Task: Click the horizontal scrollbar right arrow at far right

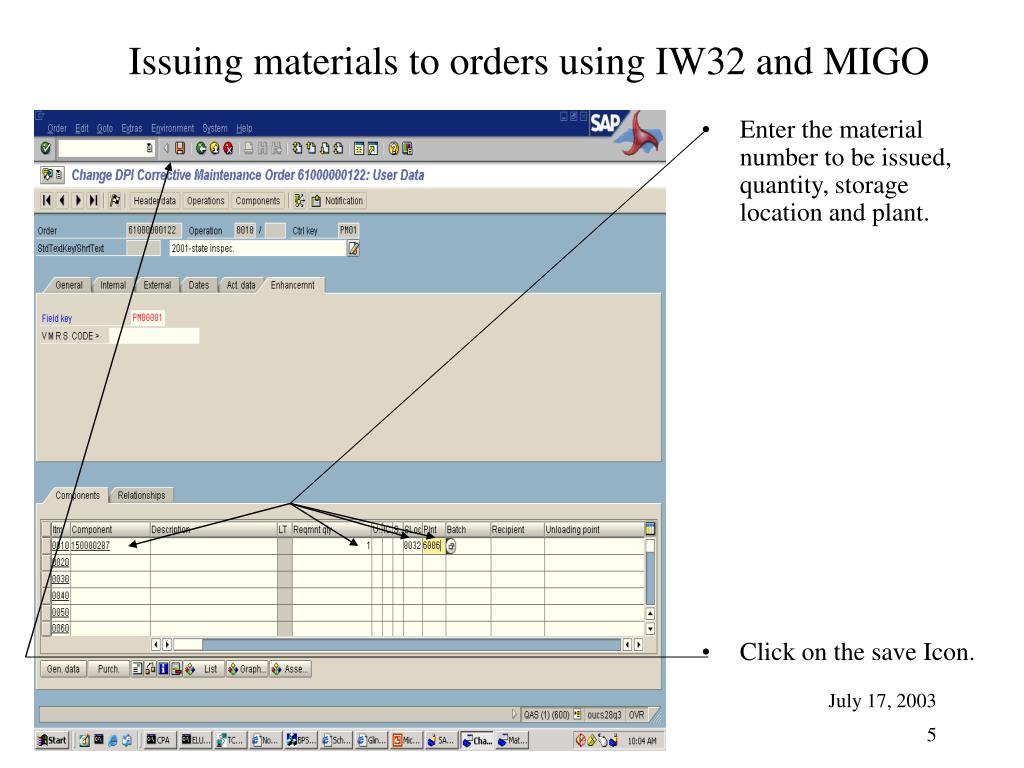Action: pyautogui.click(x=638, y=645)
